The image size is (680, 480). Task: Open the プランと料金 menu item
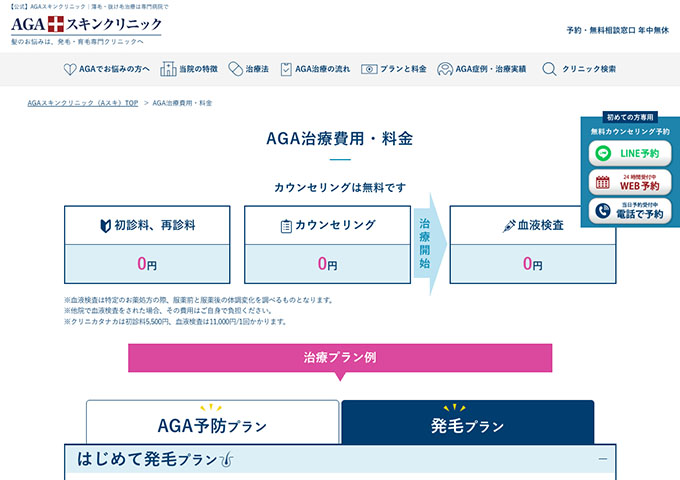pos(402,69)
